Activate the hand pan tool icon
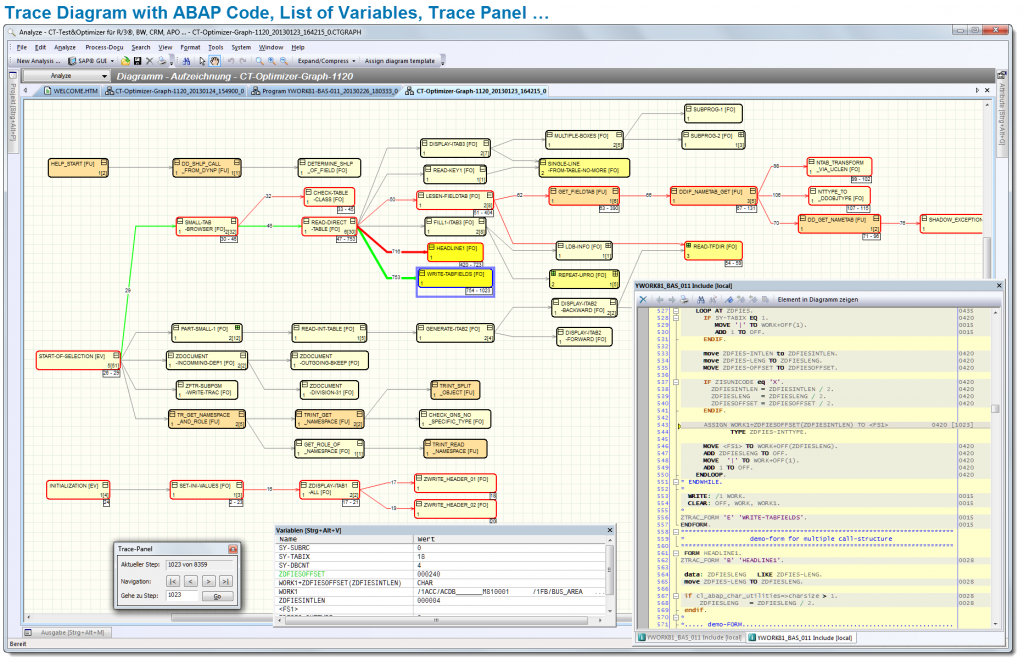The height and width of the screenshot is (662, 1024). point(216,60)
